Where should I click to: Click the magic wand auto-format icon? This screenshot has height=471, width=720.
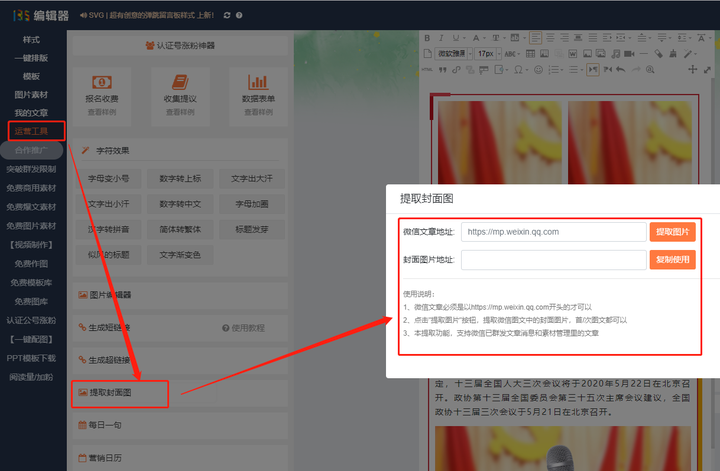point(687,54)
